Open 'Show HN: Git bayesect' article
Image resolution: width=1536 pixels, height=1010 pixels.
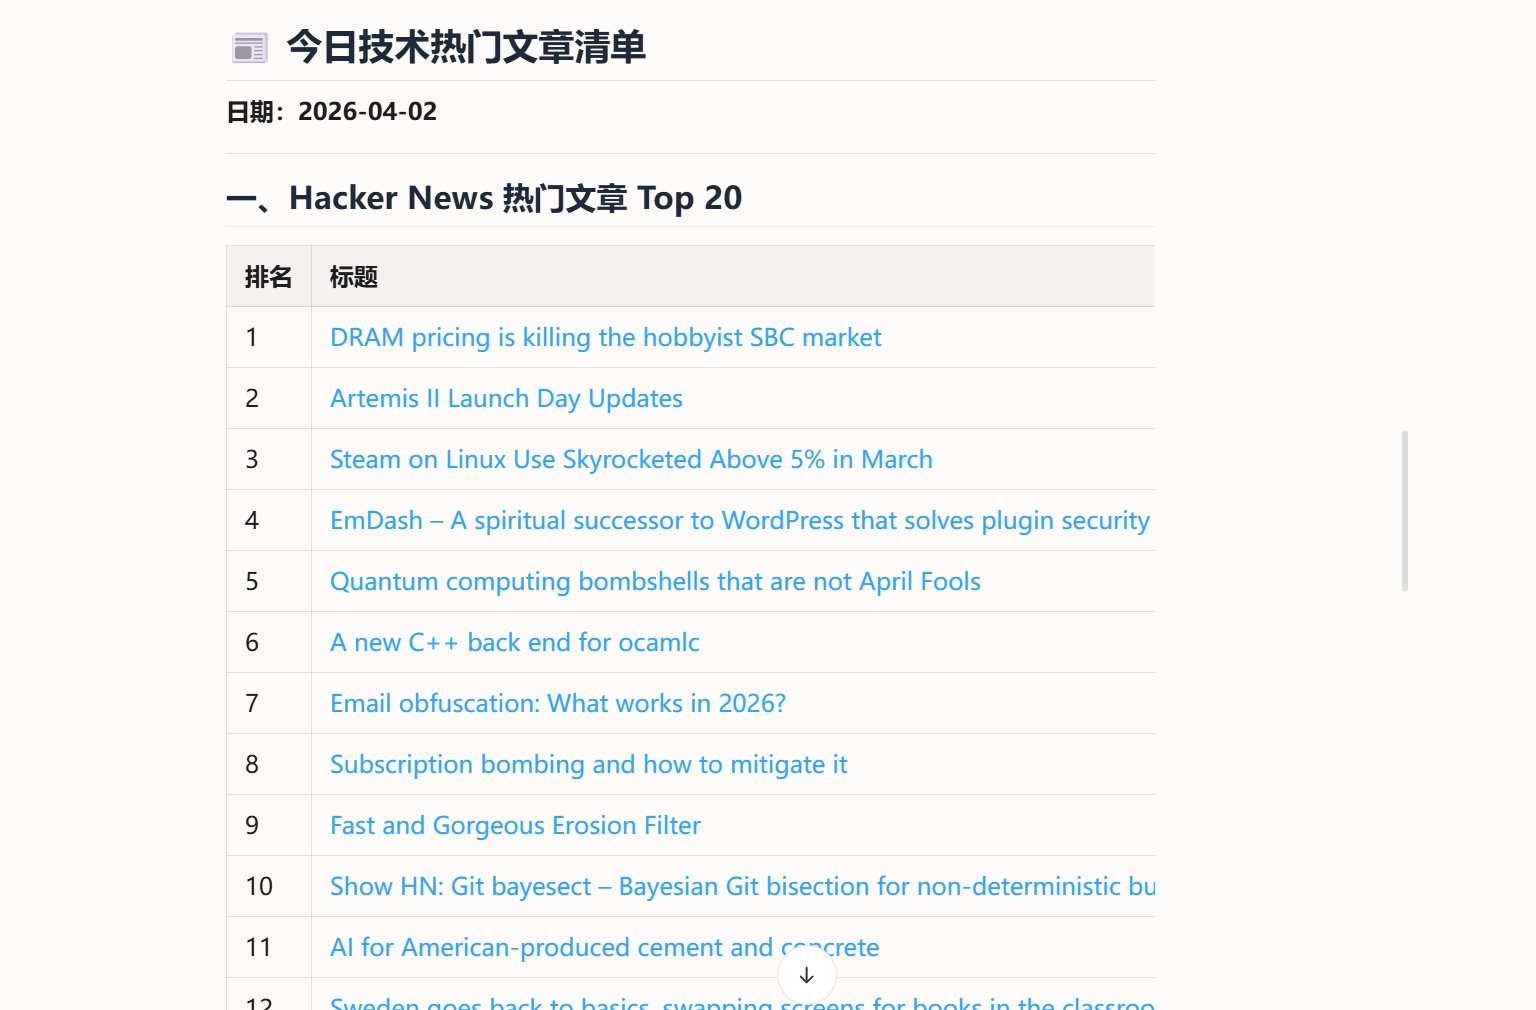tap(742, 887)
